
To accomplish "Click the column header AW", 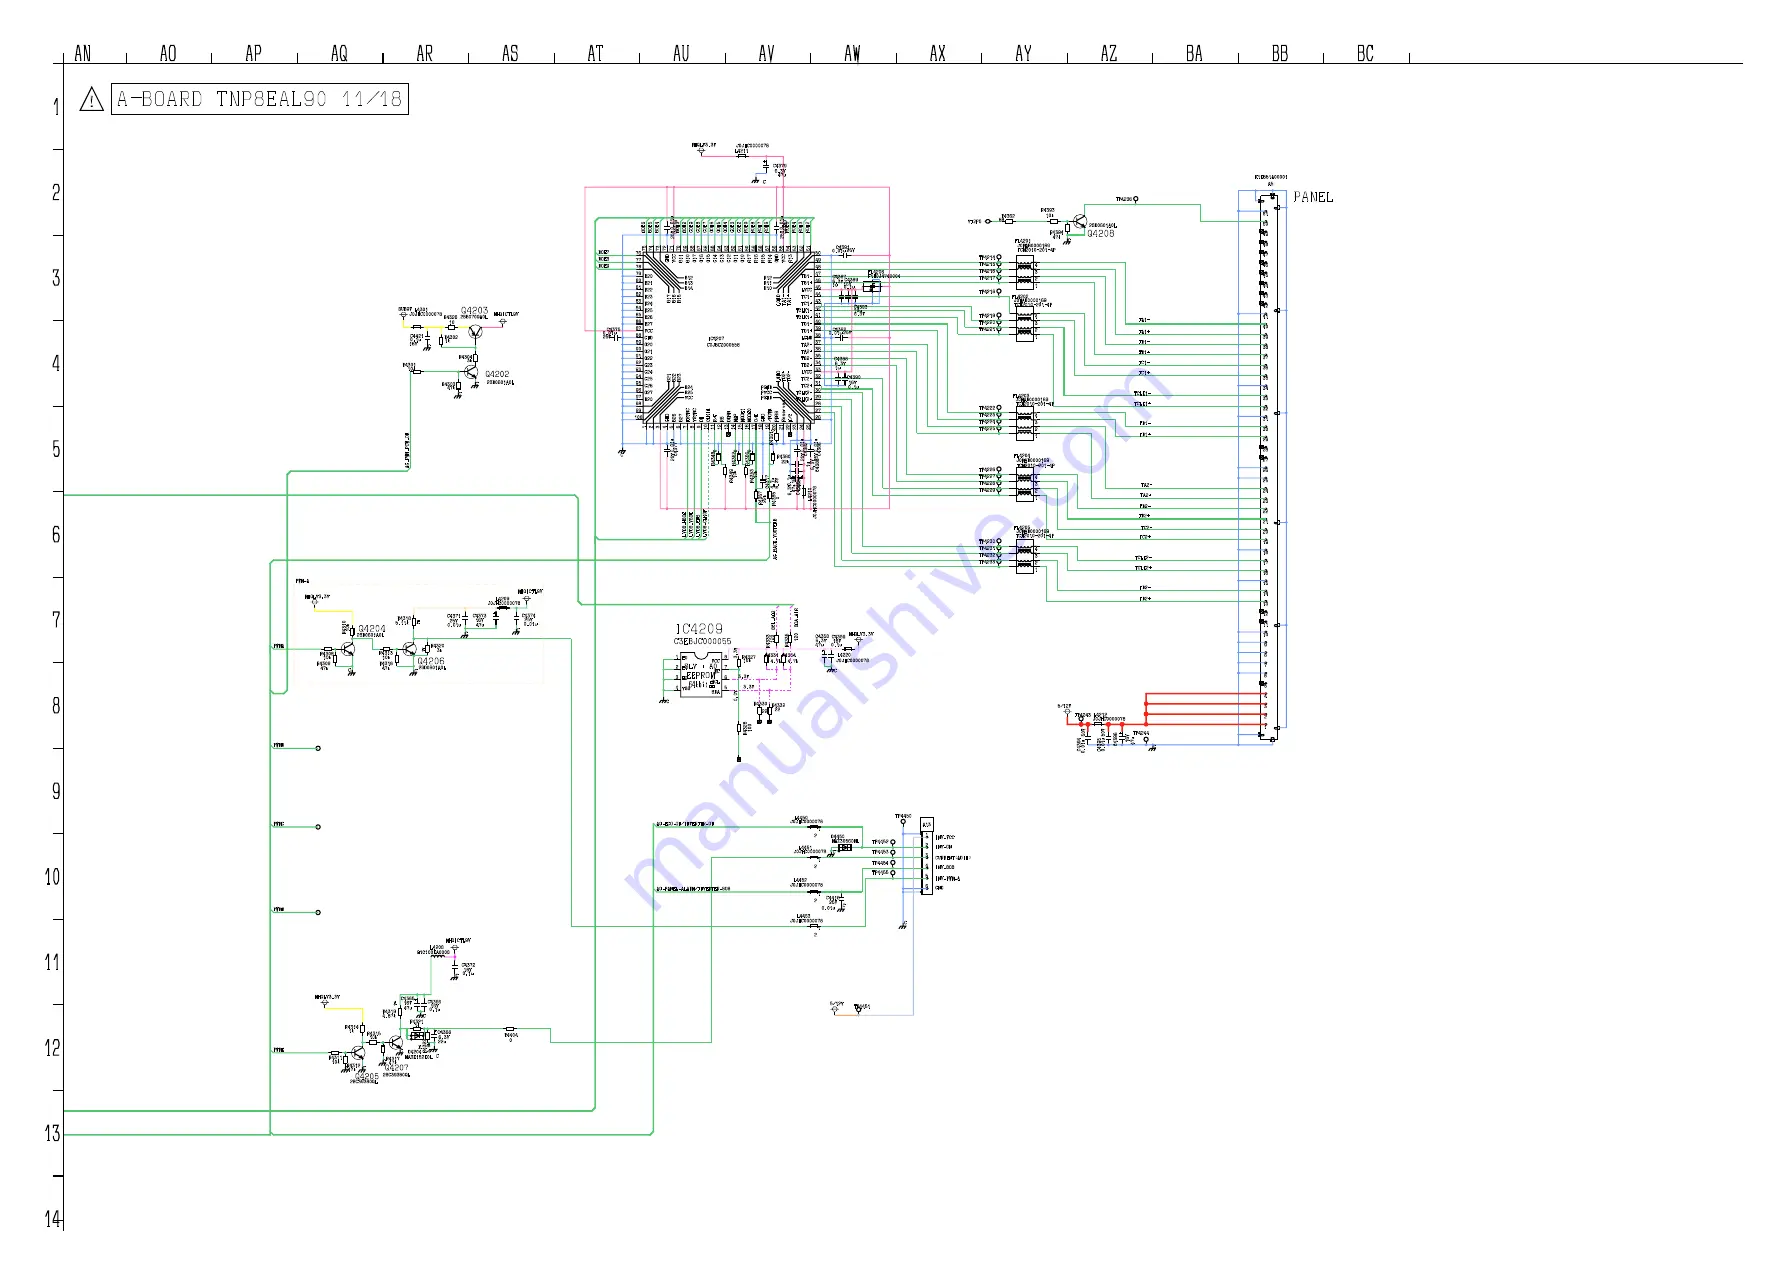I will point(852,53).
